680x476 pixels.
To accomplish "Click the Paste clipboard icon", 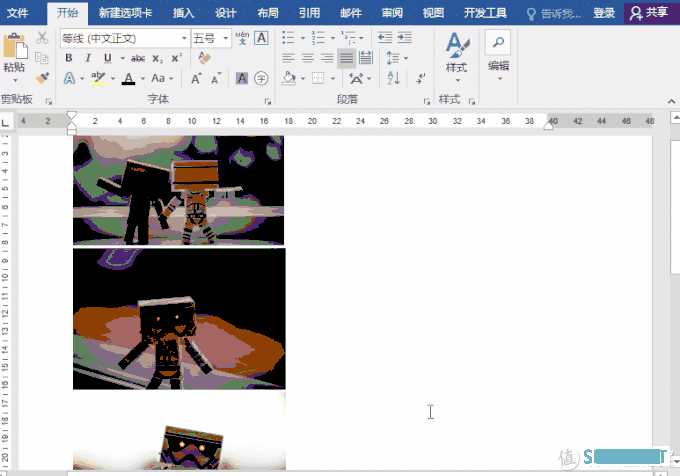I will point(15,46).
